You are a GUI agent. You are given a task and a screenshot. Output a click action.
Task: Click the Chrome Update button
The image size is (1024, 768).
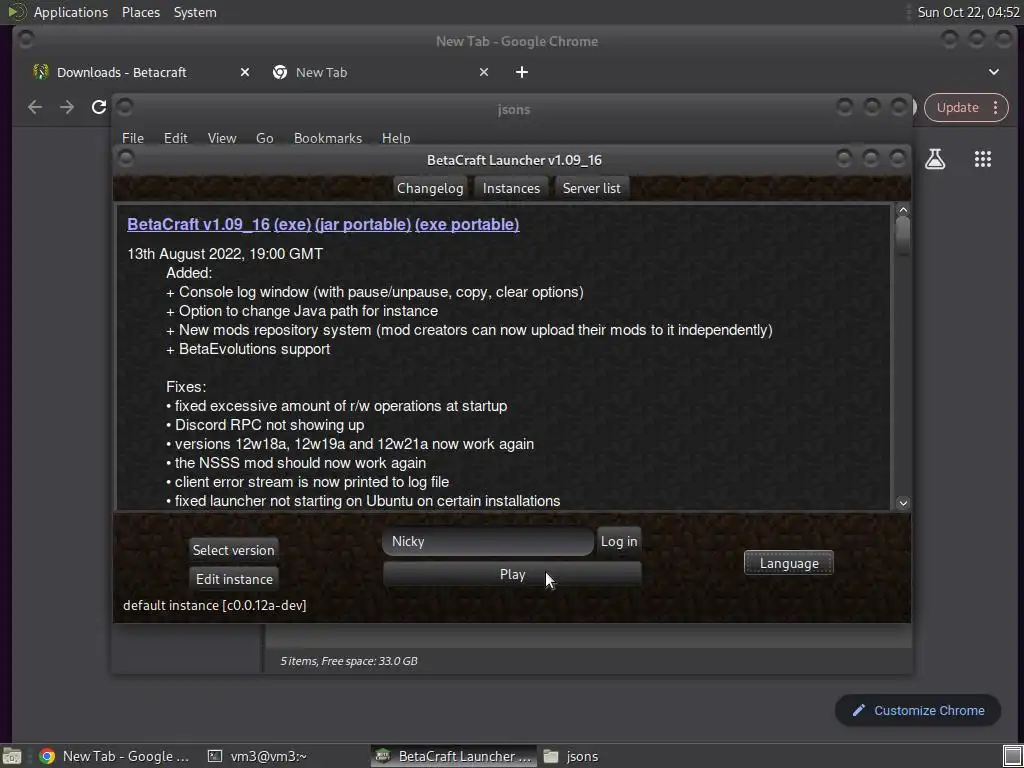957,107
